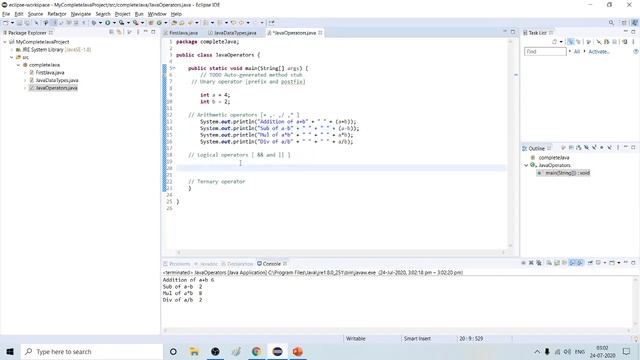The image size is (640, 360).
Task: Select FirstJava.java in Package Explorer
Action: pos(50,73)
